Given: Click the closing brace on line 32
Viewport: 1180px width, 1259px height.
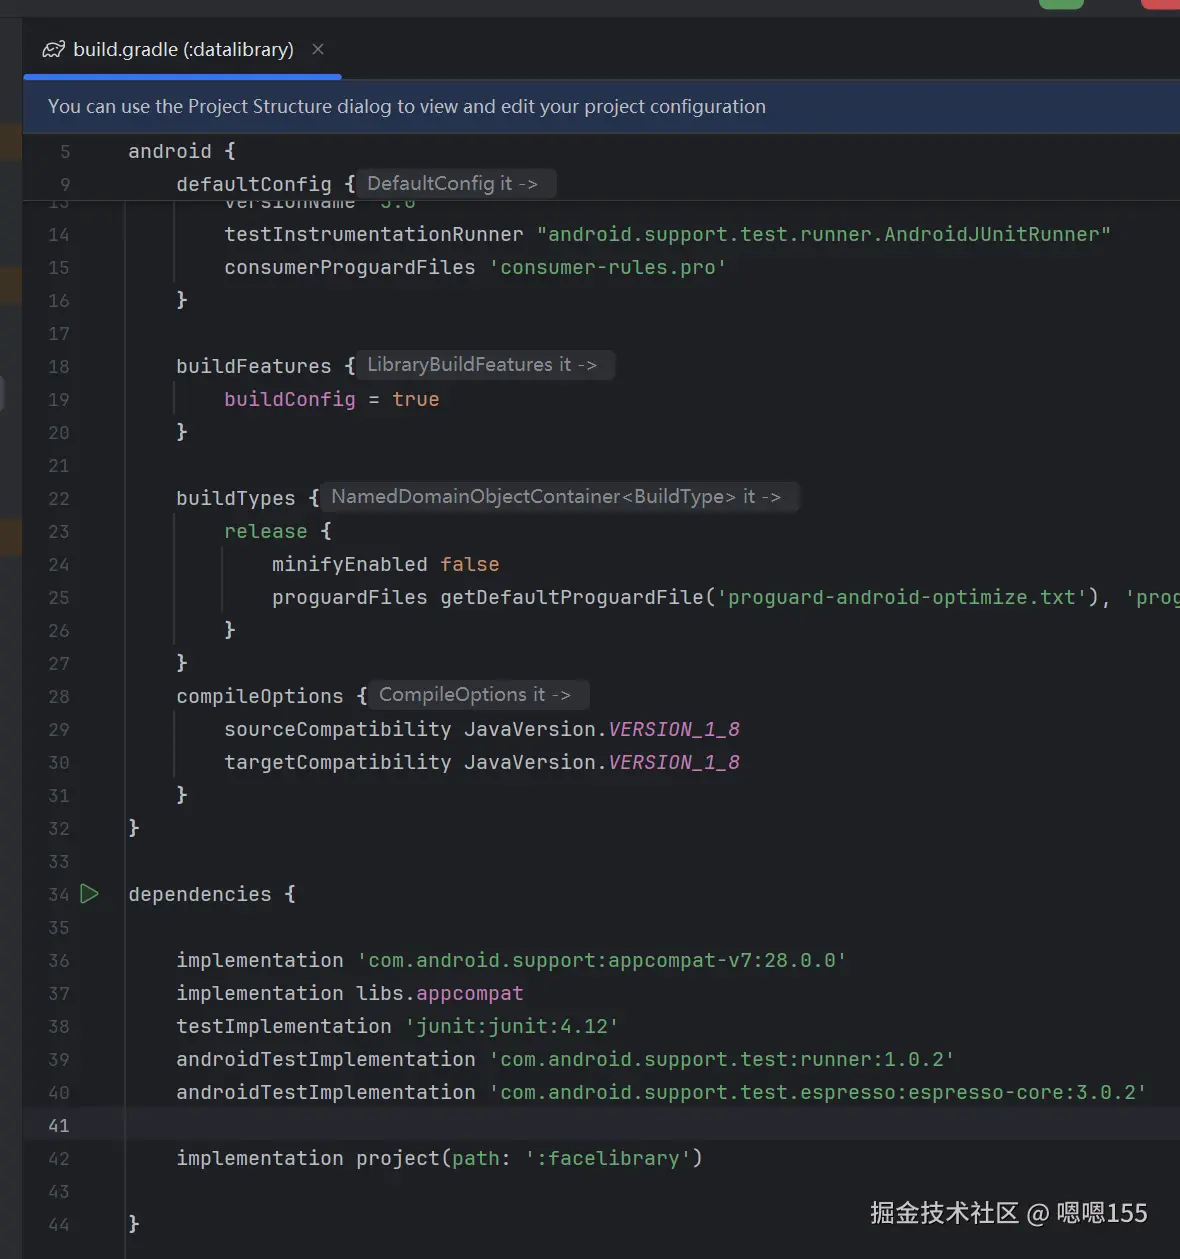Looking at the screenshot, I should [x=134, y=828].
